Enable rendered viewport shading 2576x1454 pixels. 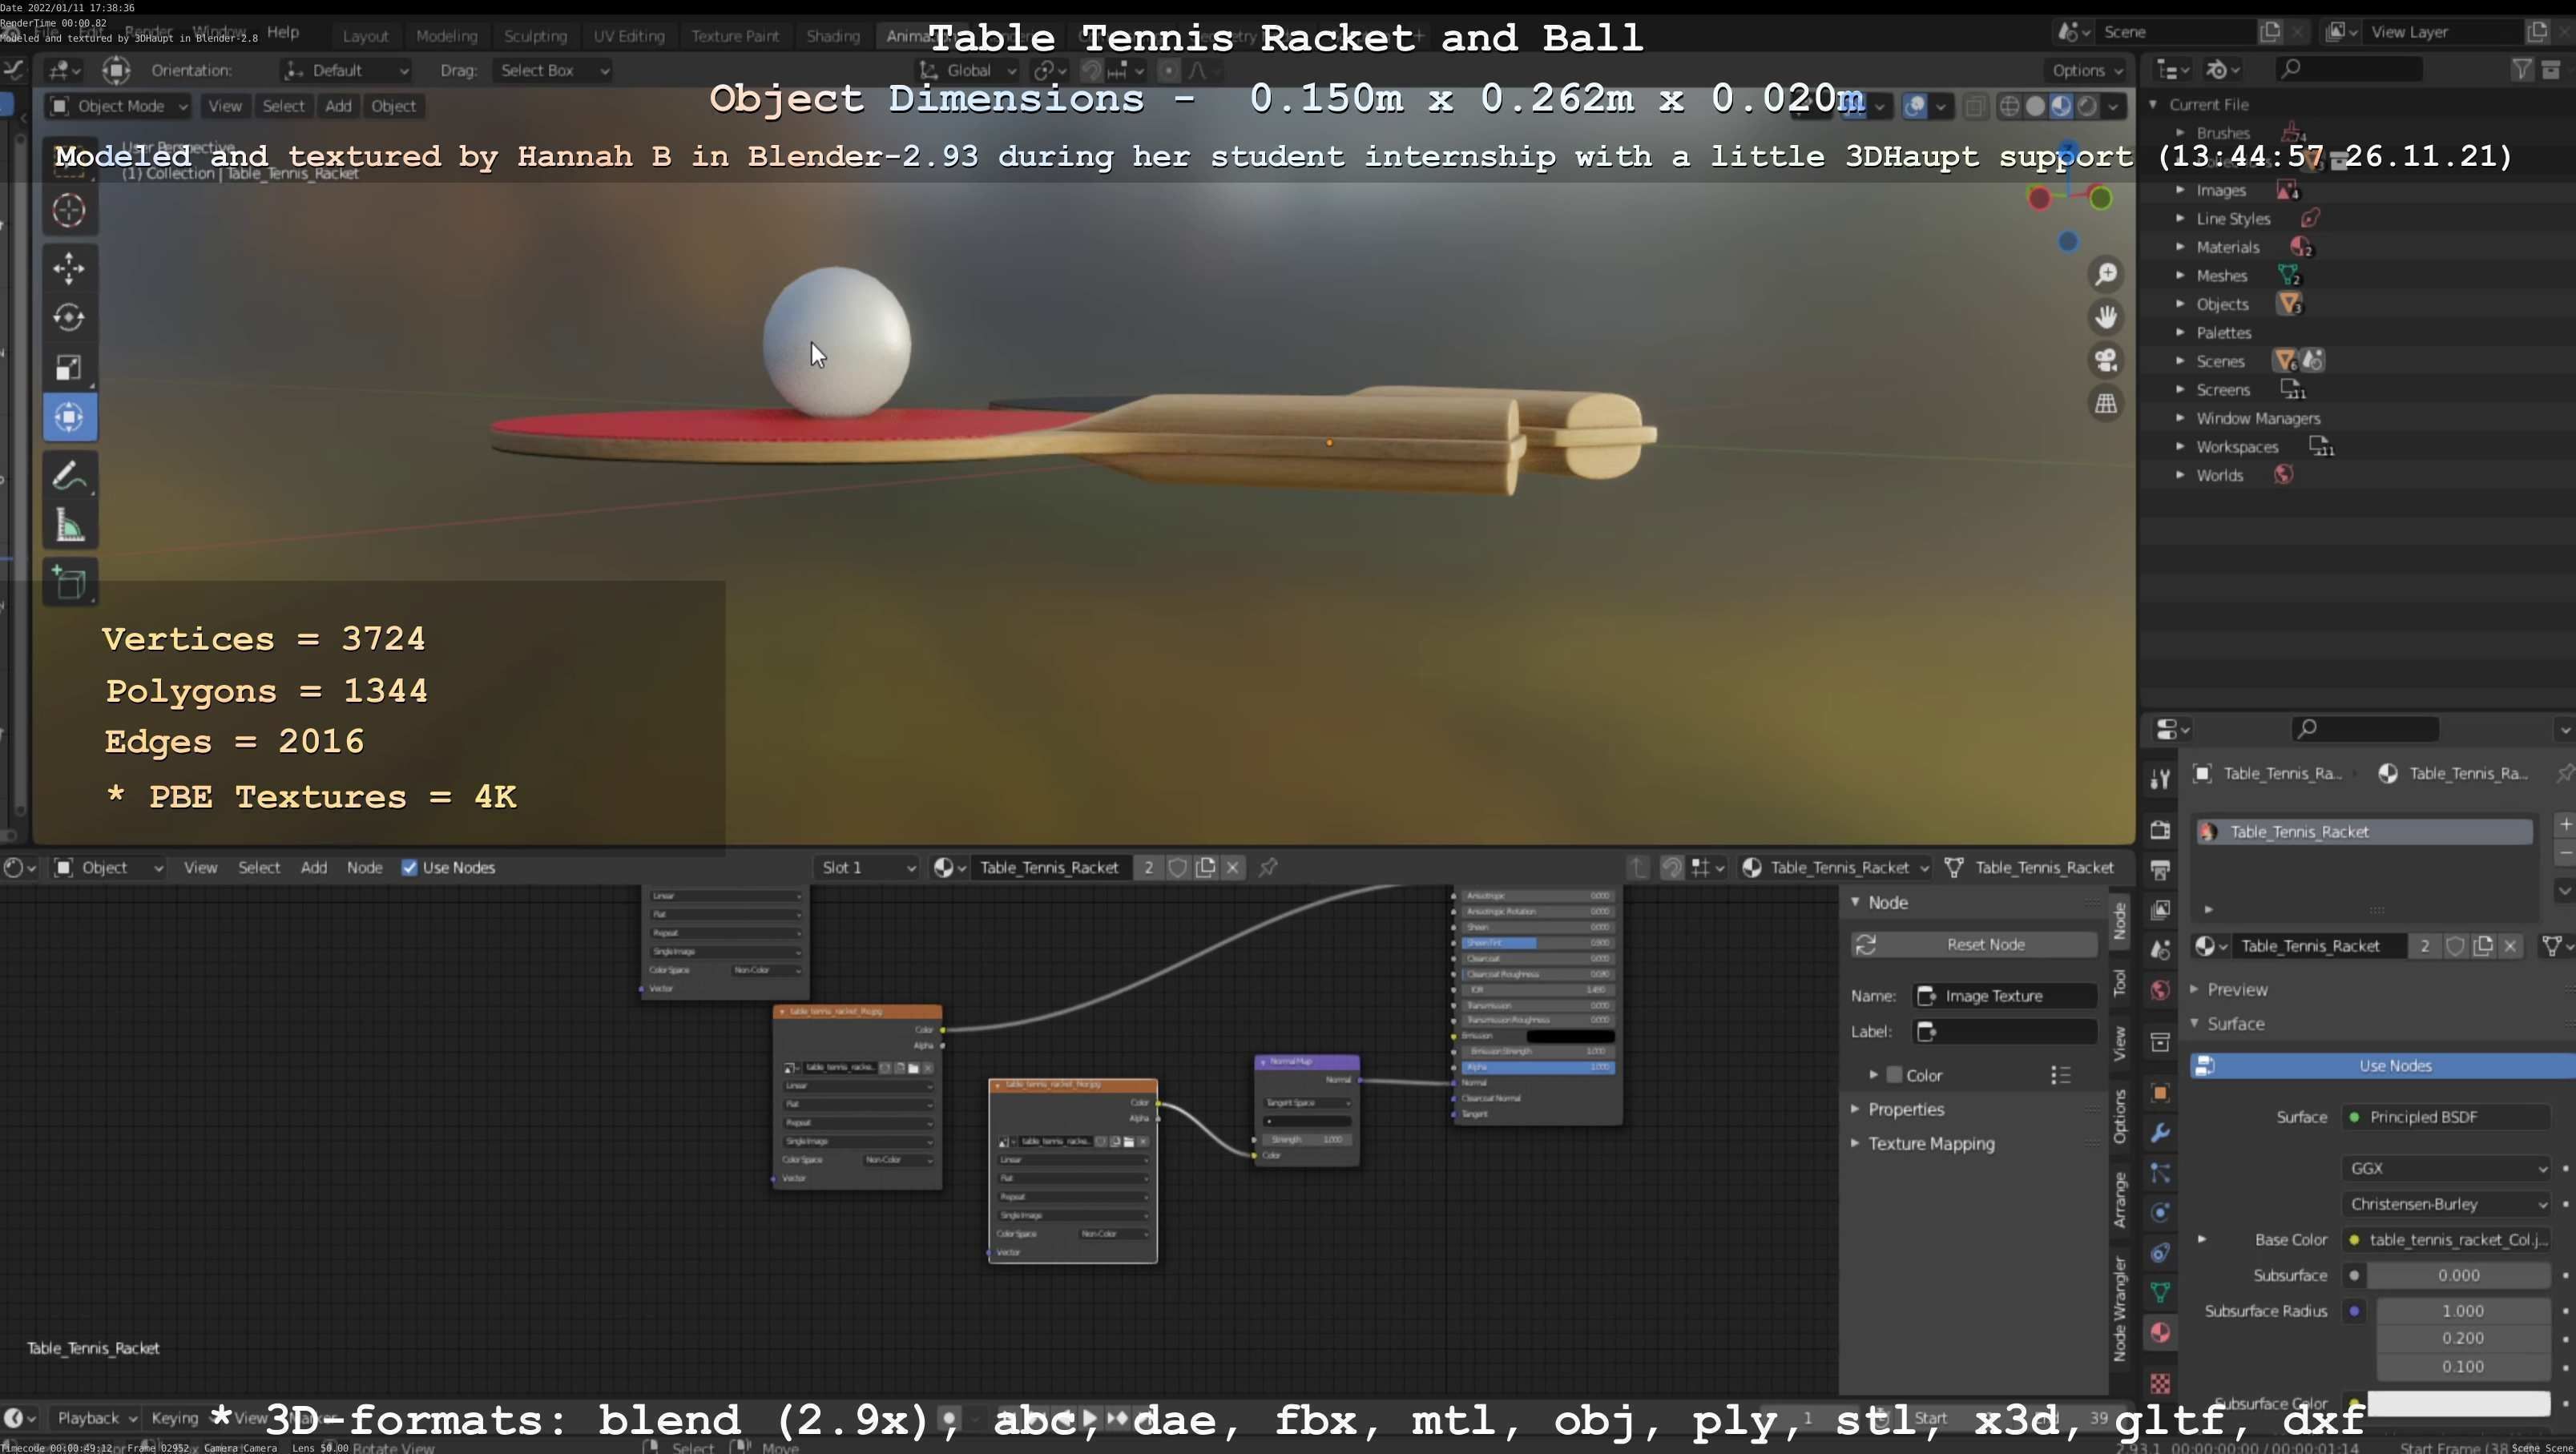(2087, 106)
